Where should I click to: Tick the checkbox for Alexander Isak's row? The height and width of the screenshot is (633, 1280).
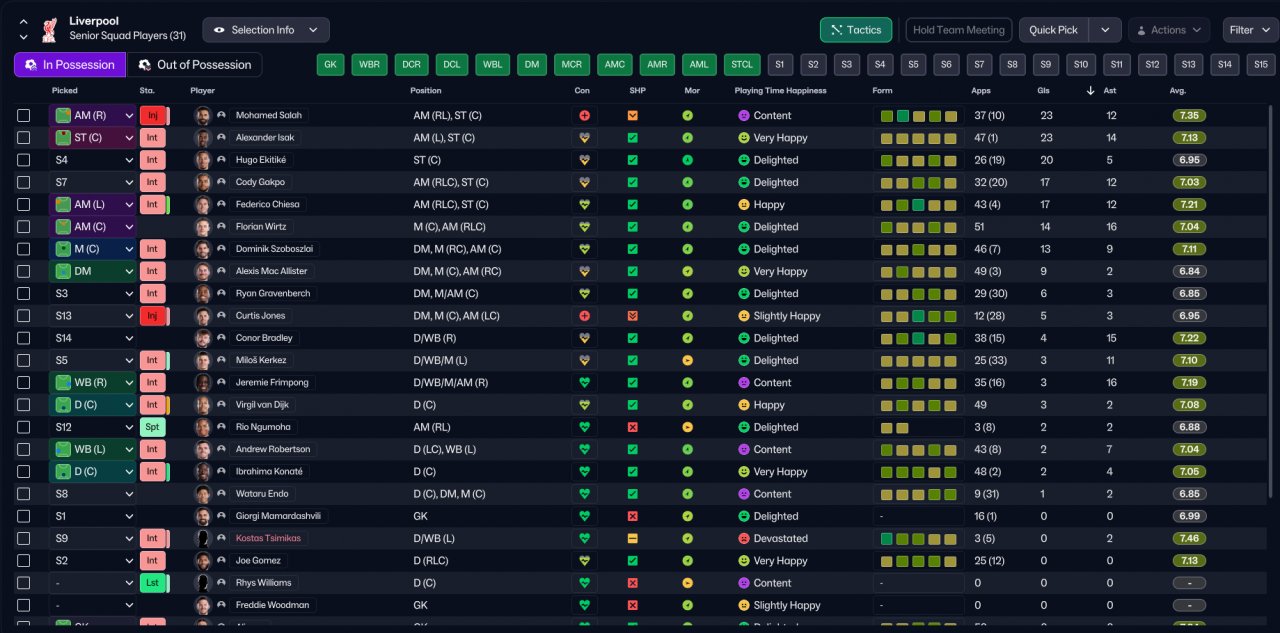pos(24,138)
